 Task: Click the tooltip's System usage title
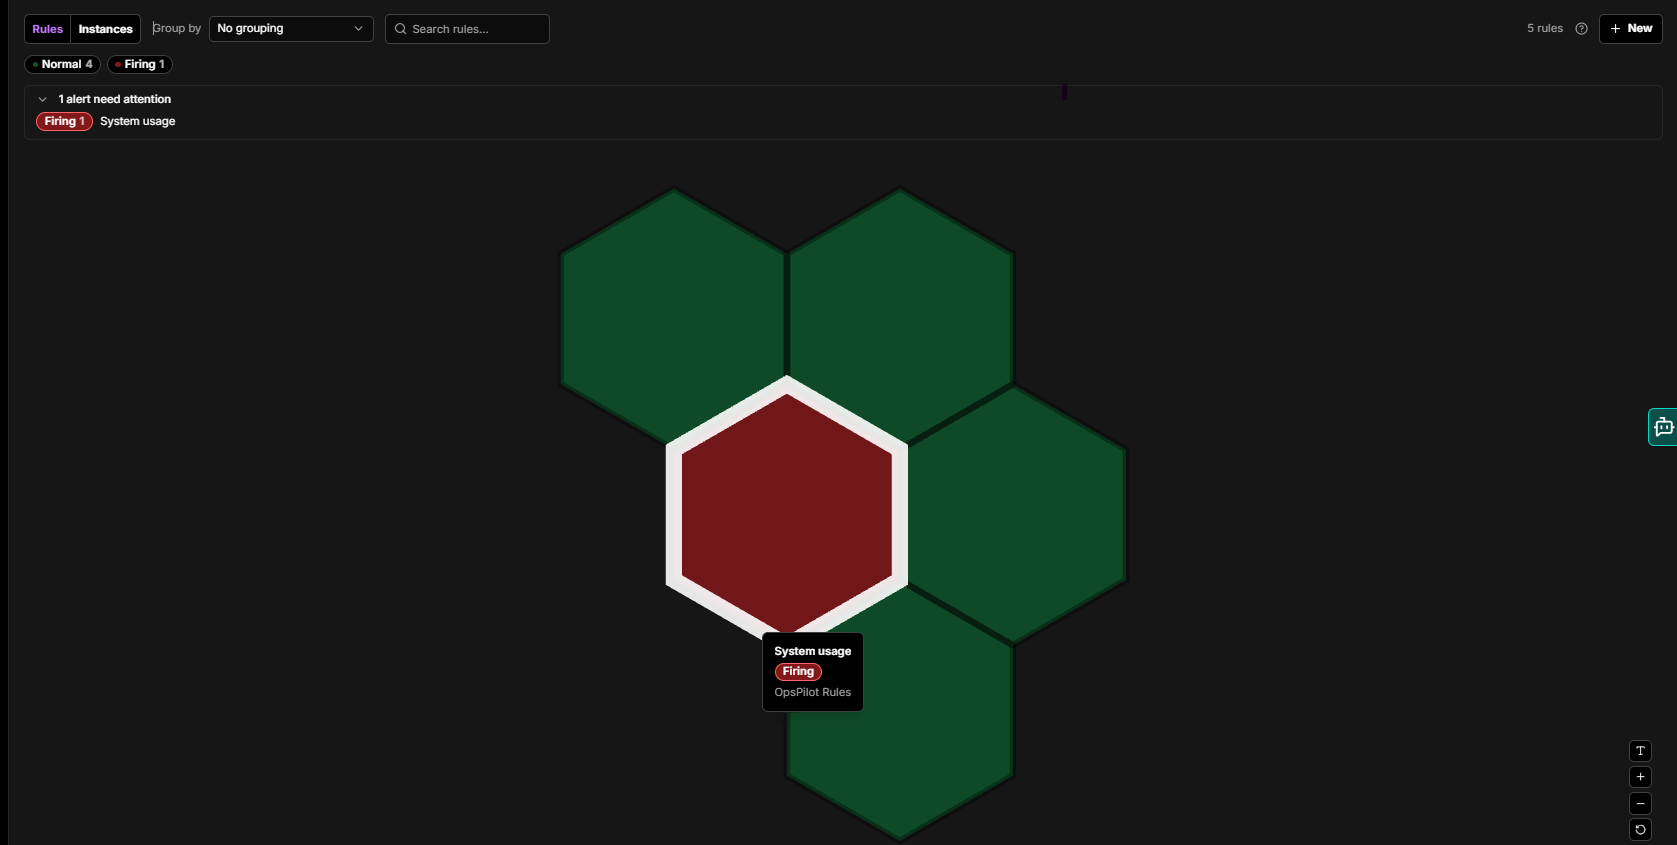pyautogui.click(x=812, y=651)
